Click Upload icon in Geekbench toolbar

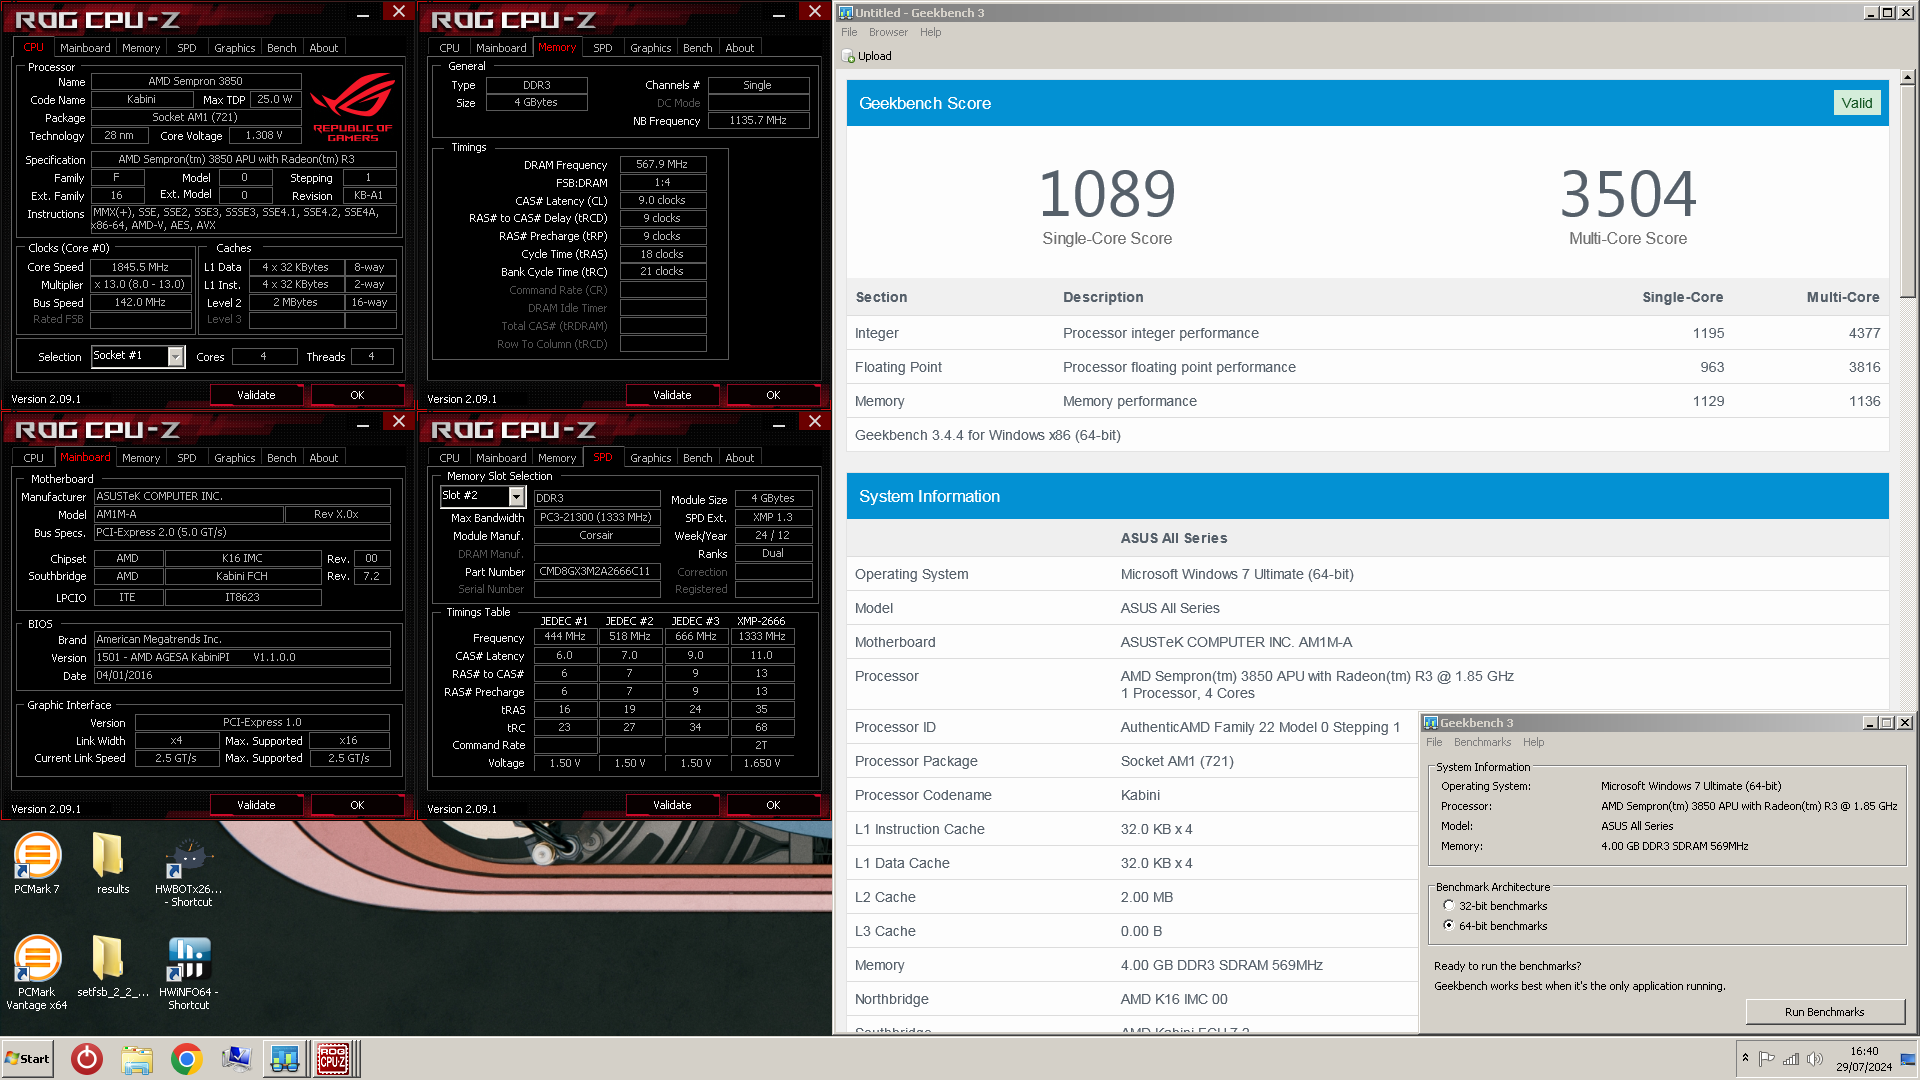click(x=848, y=56)
